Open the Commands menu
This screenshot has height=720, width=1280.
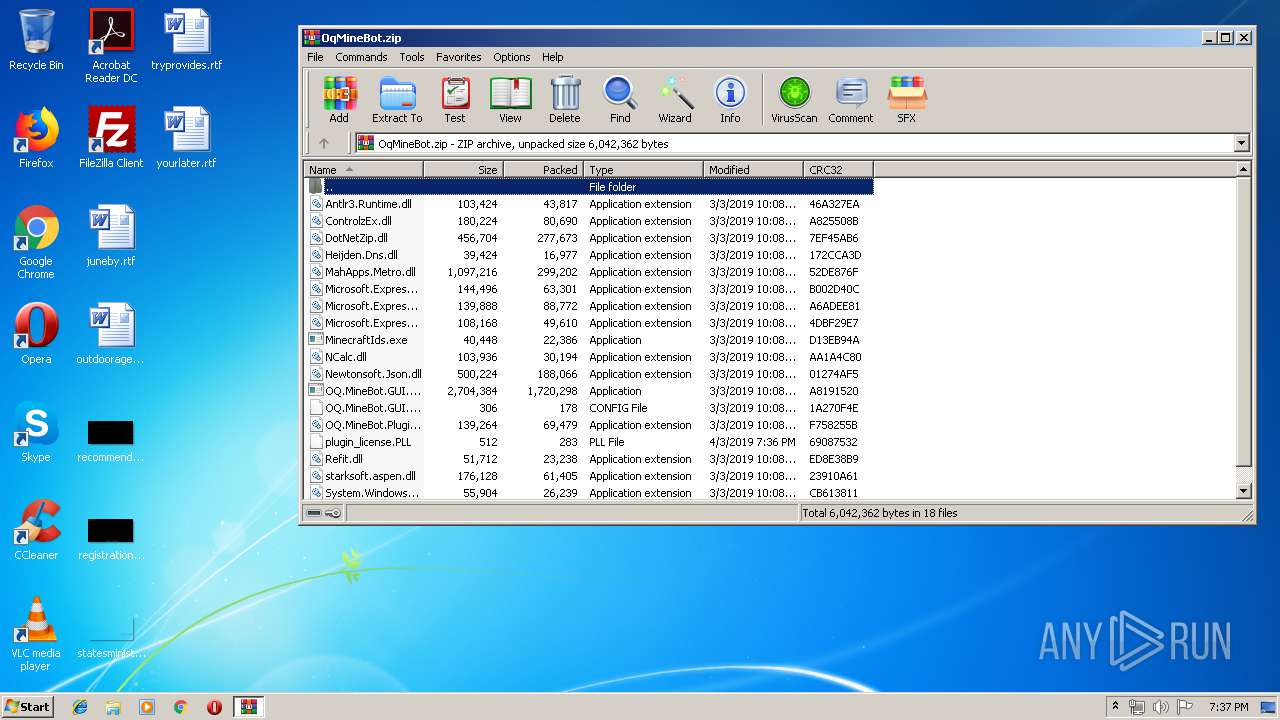[361, 57]
